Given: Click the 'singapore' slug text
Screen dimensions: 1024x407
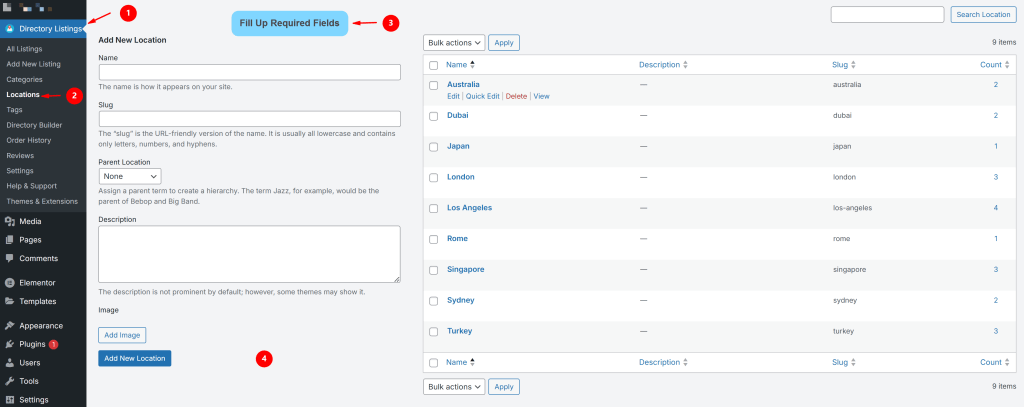Looking at the screenshot, I should (850, 269).
